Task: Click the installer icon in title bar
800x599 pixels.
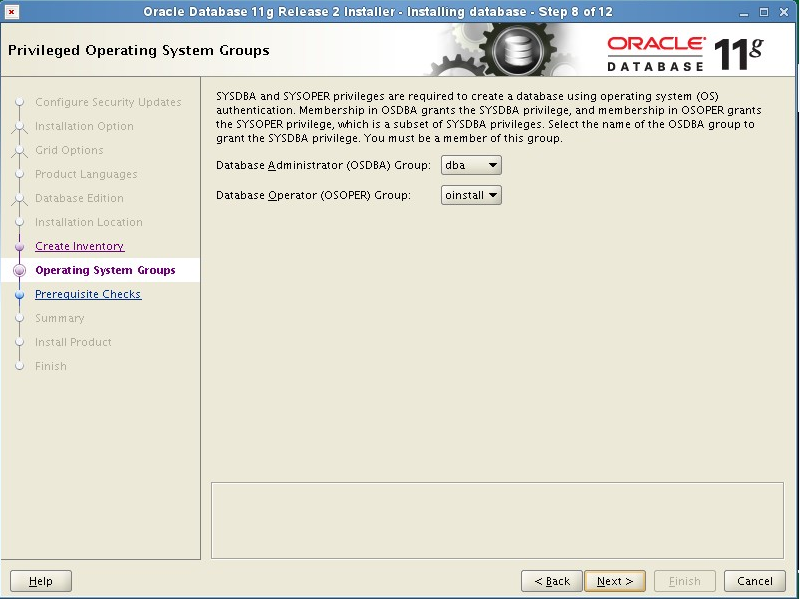Action: 10,11
